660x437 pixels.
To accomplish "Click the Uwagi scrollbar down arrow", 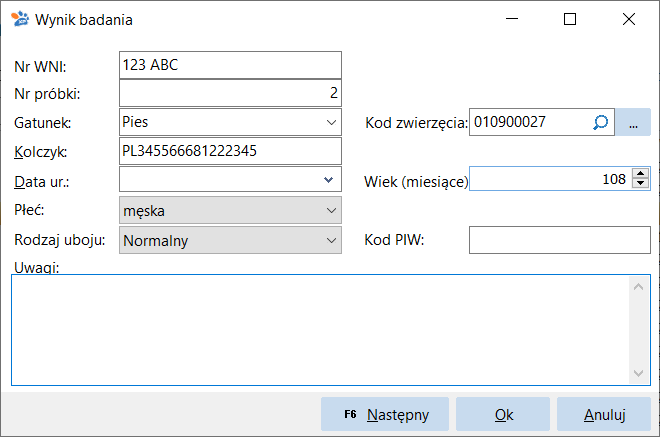I will [x=639, y=373].
